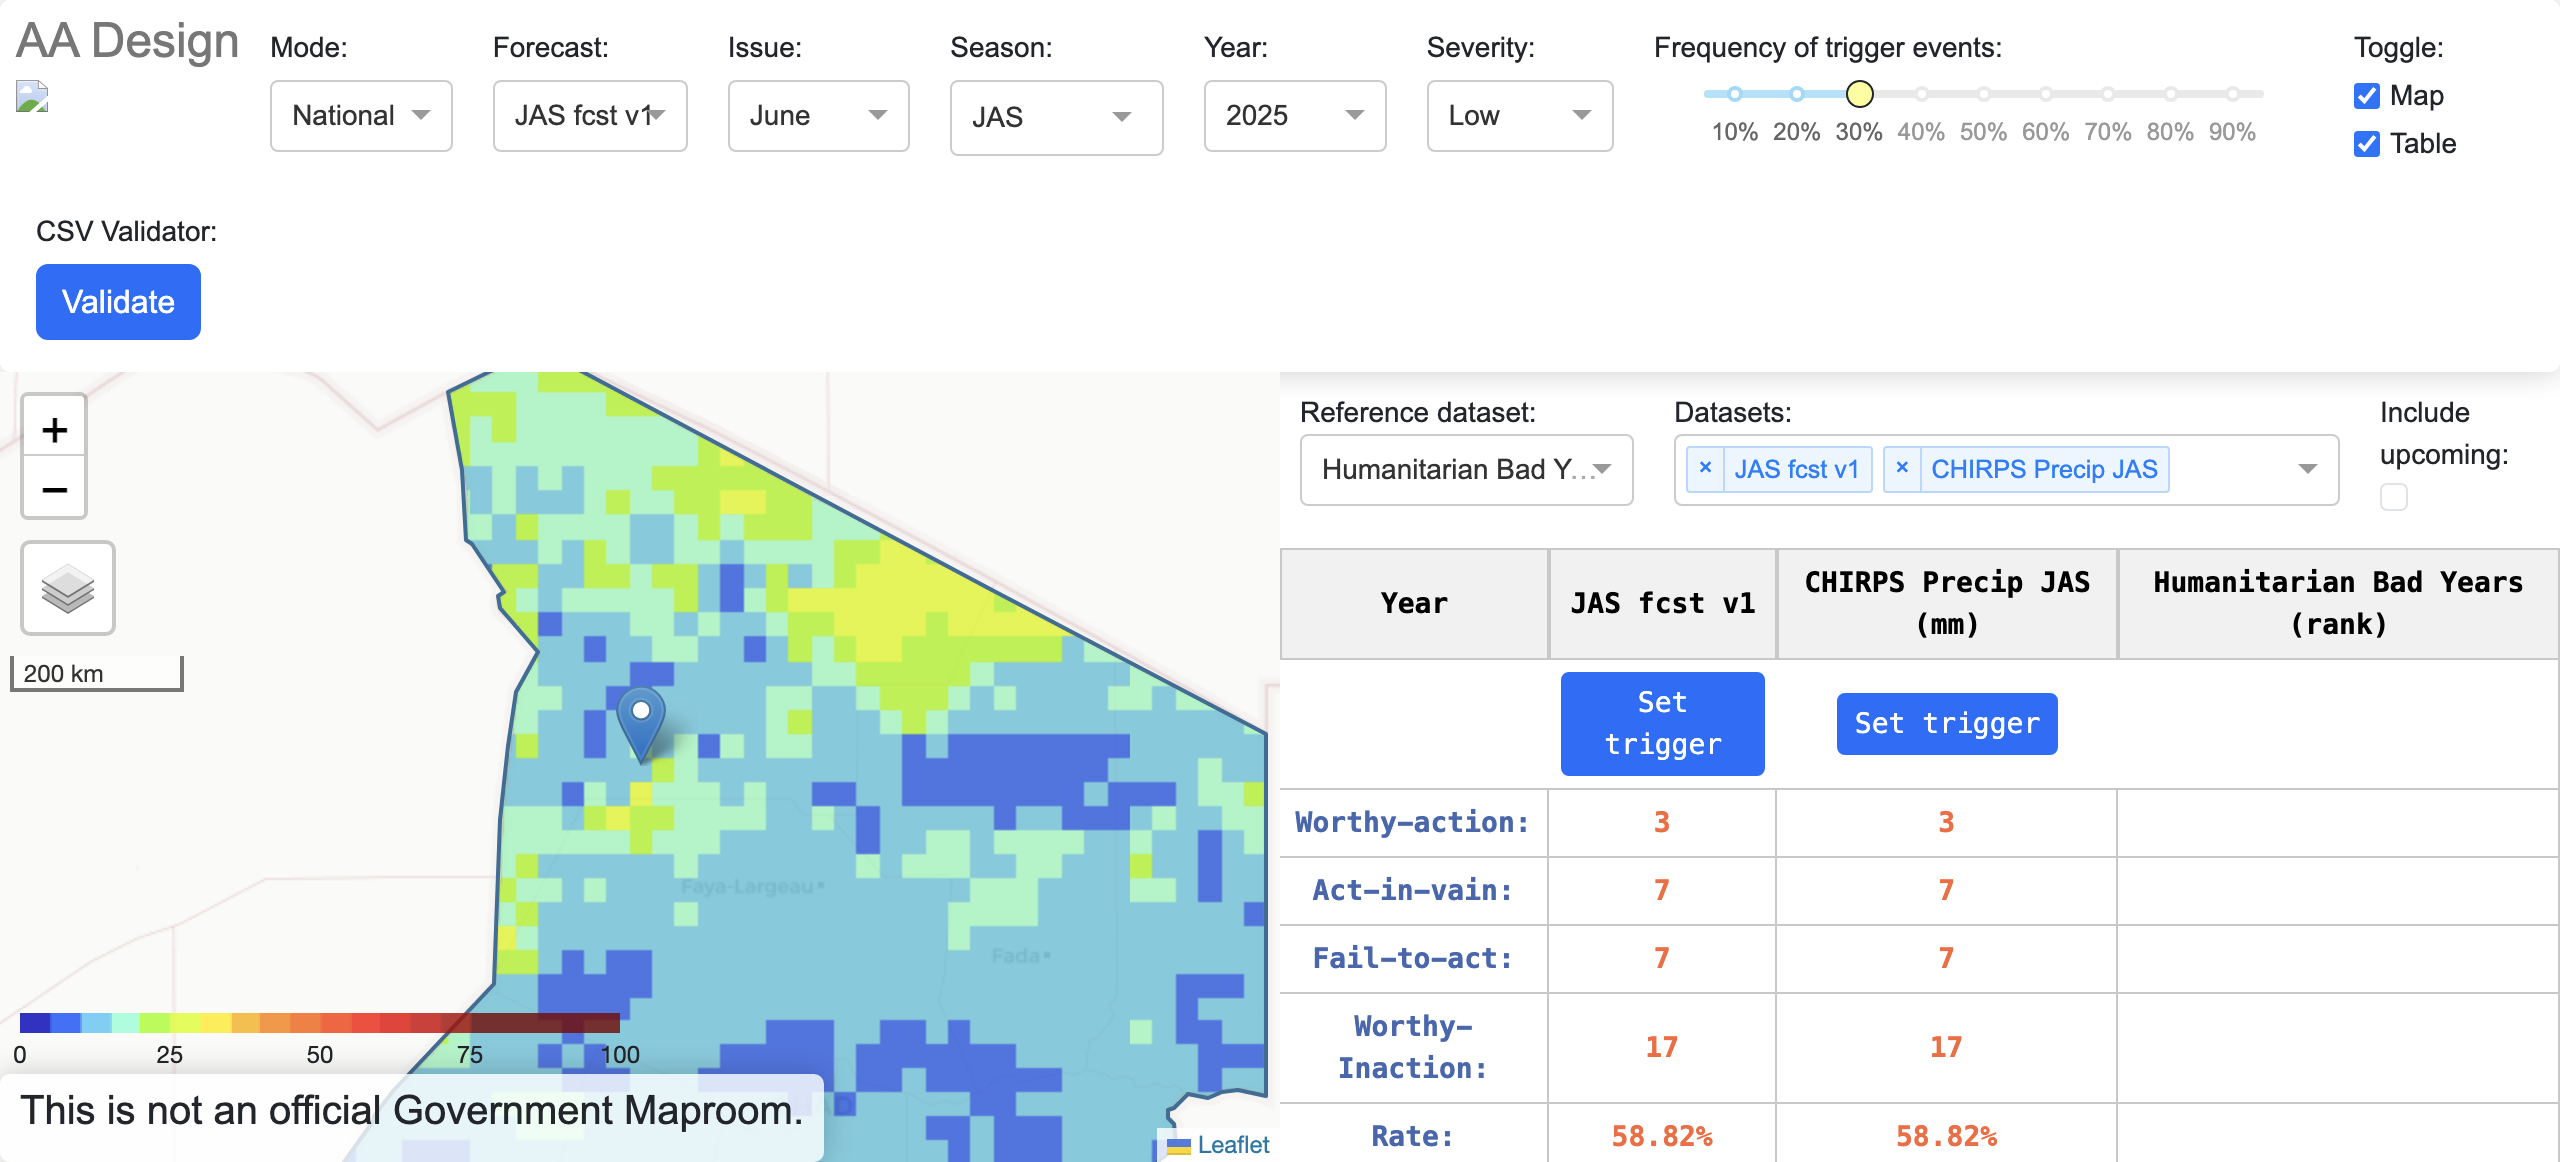The width and height of the screenshot is (2560, 1162).
Task: Expand the Severity dropdown showing Low
Action: click(1519, 115)
